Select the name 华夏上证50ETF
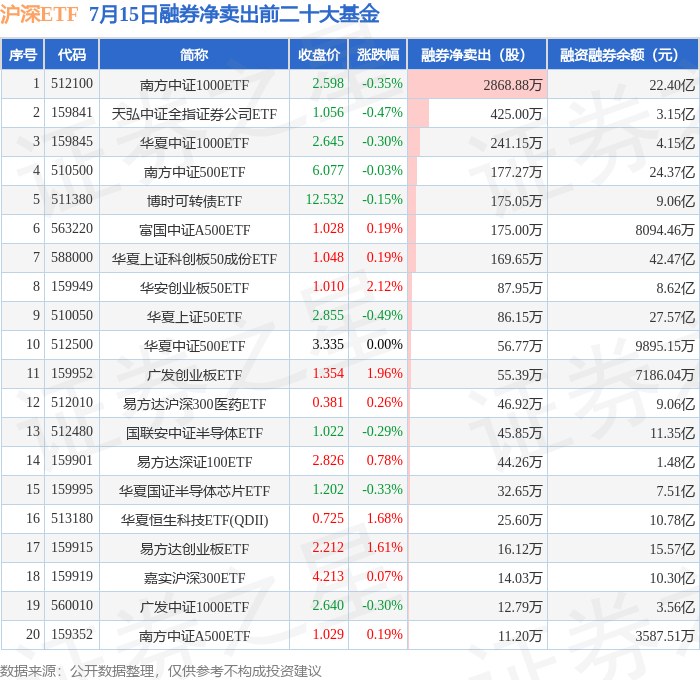 coord(194,317)
